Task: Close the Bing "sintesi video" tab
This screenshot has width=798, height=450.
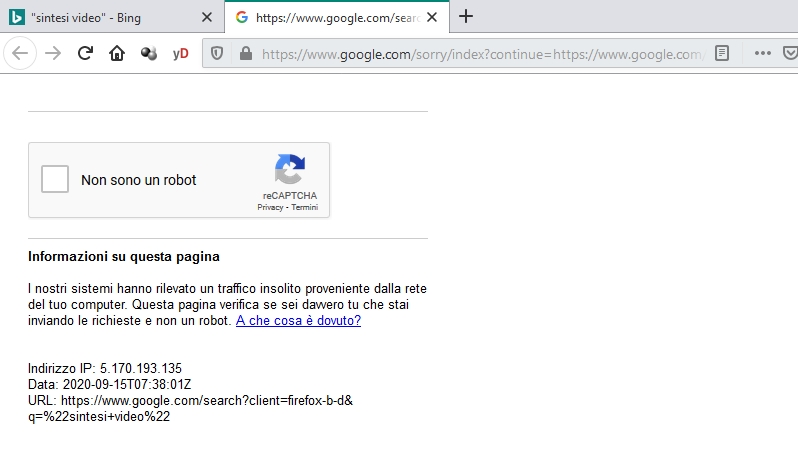Action: [x=207, y=17]
